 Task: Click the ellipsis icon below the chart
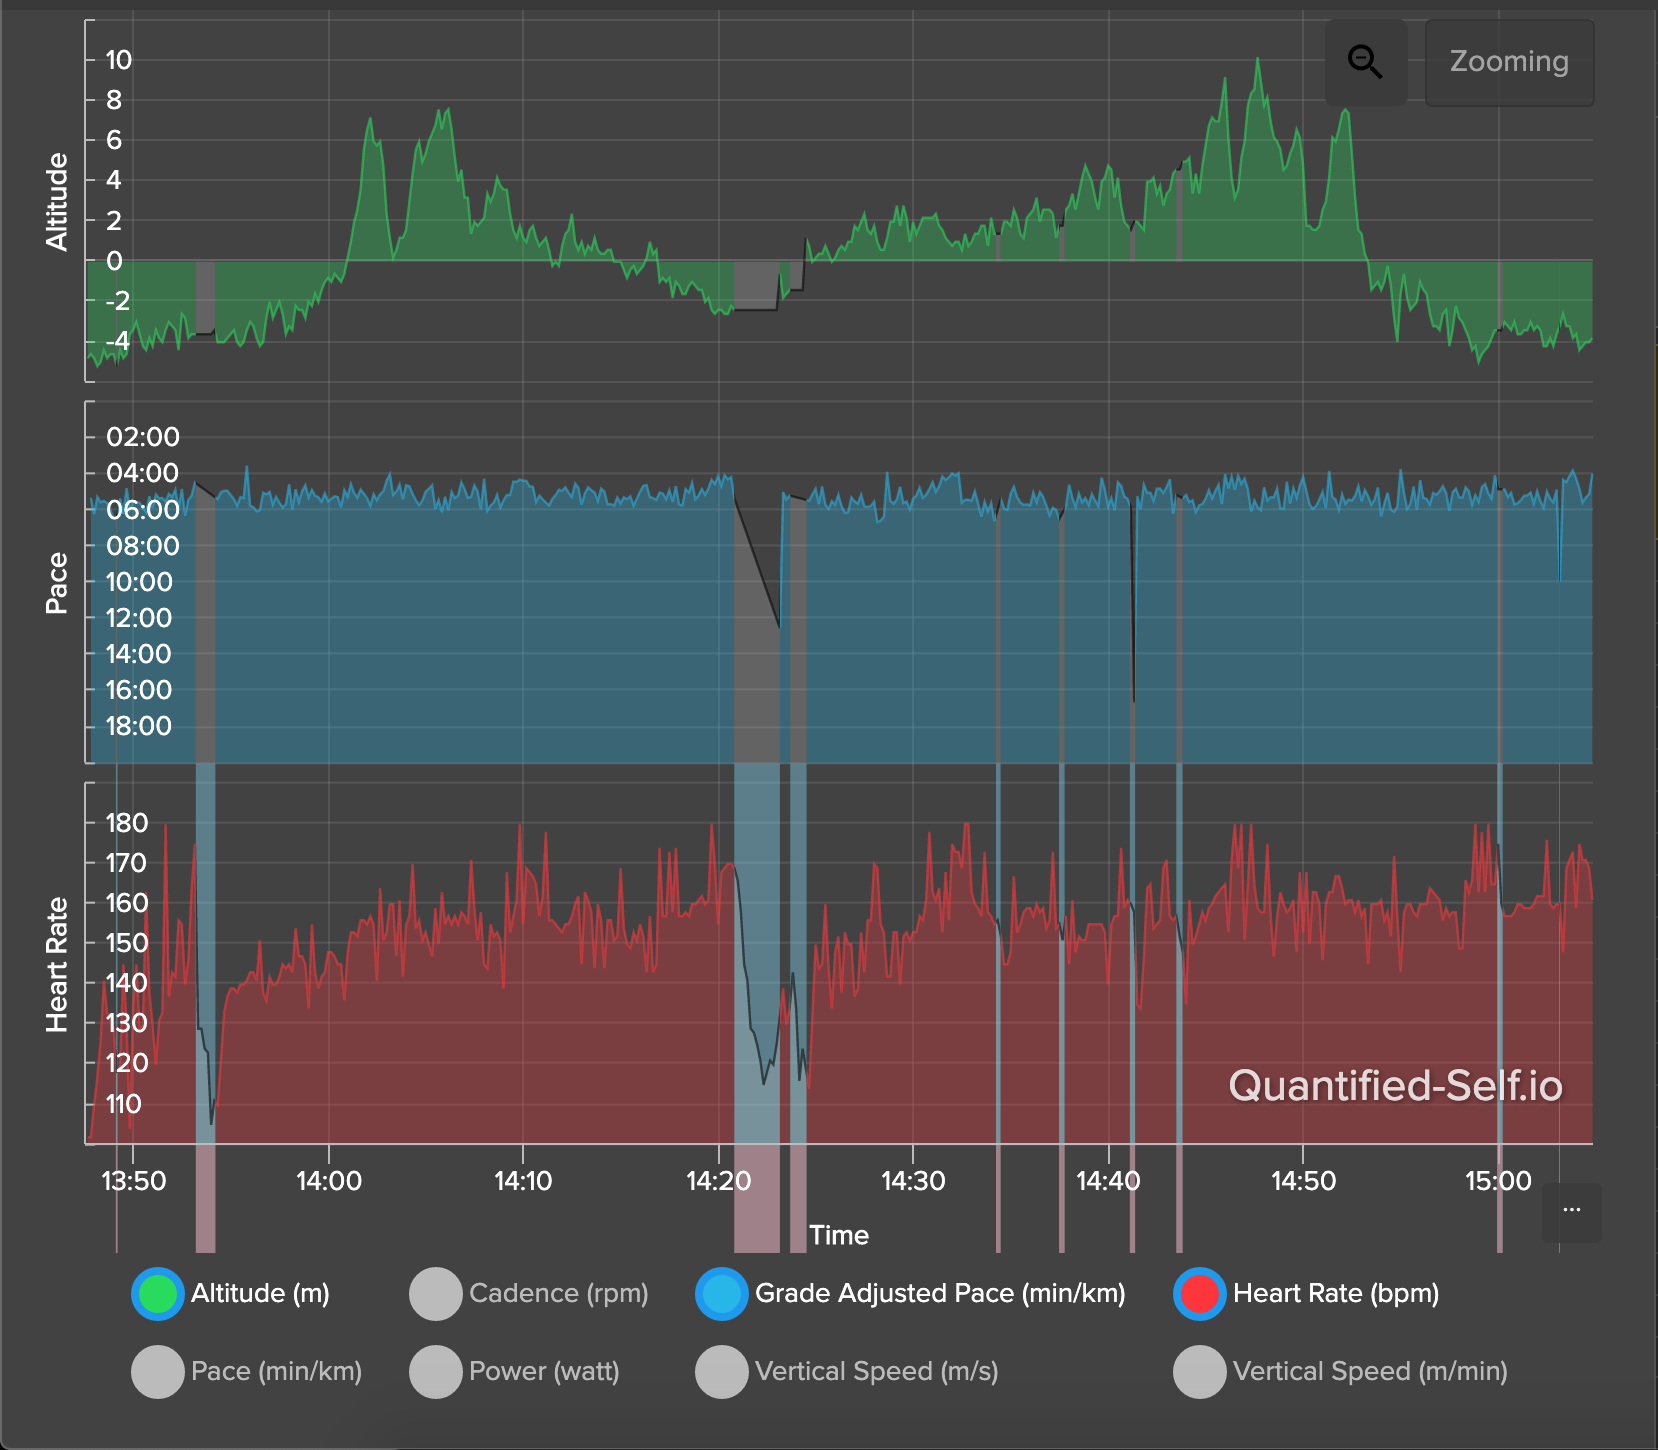[x=1572, y=1209]
